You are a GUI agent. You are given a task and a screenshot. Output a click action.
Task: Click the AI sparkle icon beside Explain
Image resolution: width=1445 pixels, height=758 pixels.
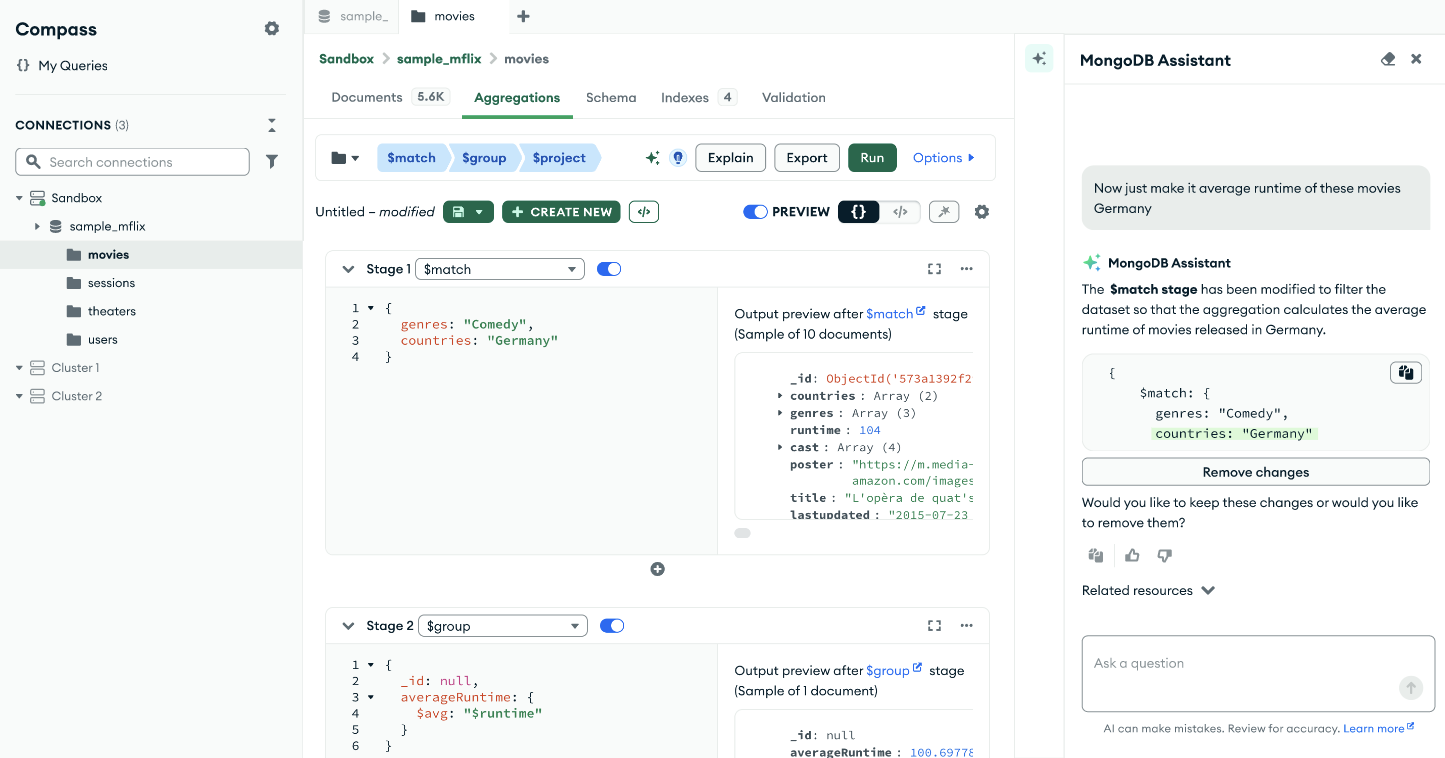pos(652,158)
